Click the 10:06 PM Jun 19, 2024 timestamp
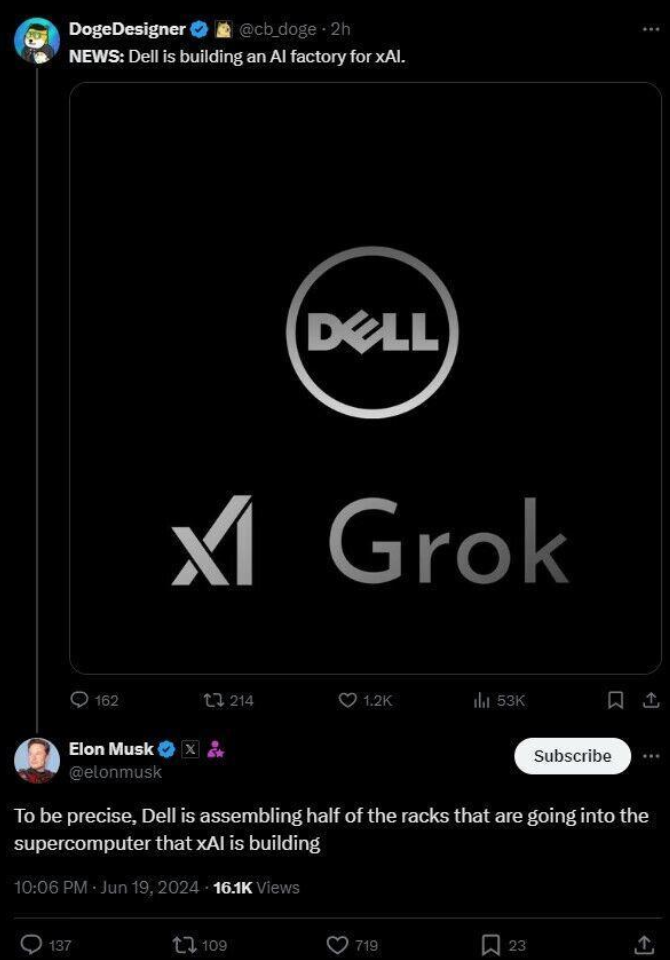Image resolution: width=670 pixels, height=960 pixels. click(x=107, y=887)
